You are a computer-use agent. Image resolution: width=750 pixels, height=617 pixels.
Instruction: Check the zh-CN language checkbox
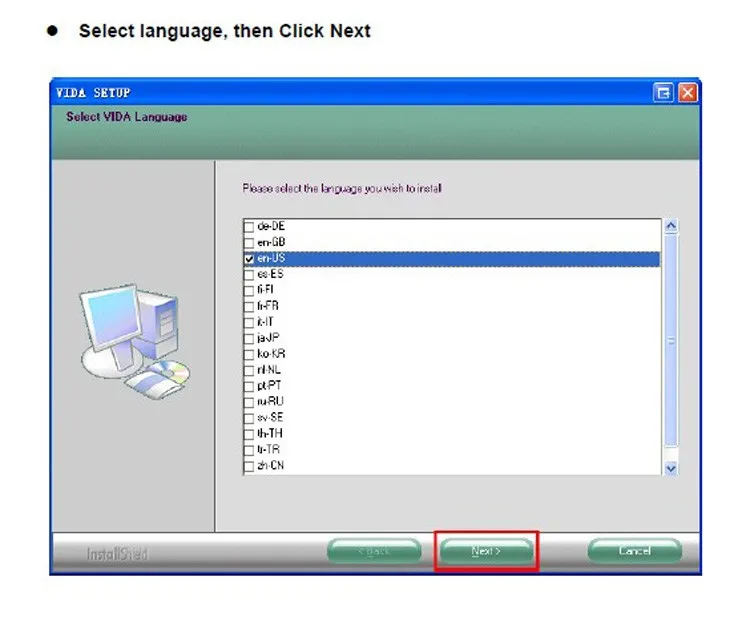[249, 466]
